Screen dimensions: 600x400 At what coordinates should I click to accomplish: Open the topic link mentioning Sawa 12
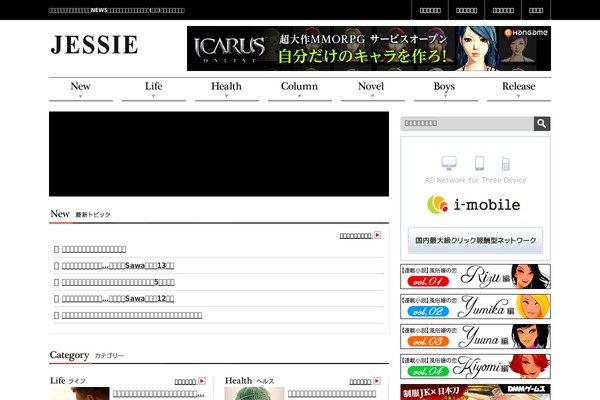(x=118, y=299)
